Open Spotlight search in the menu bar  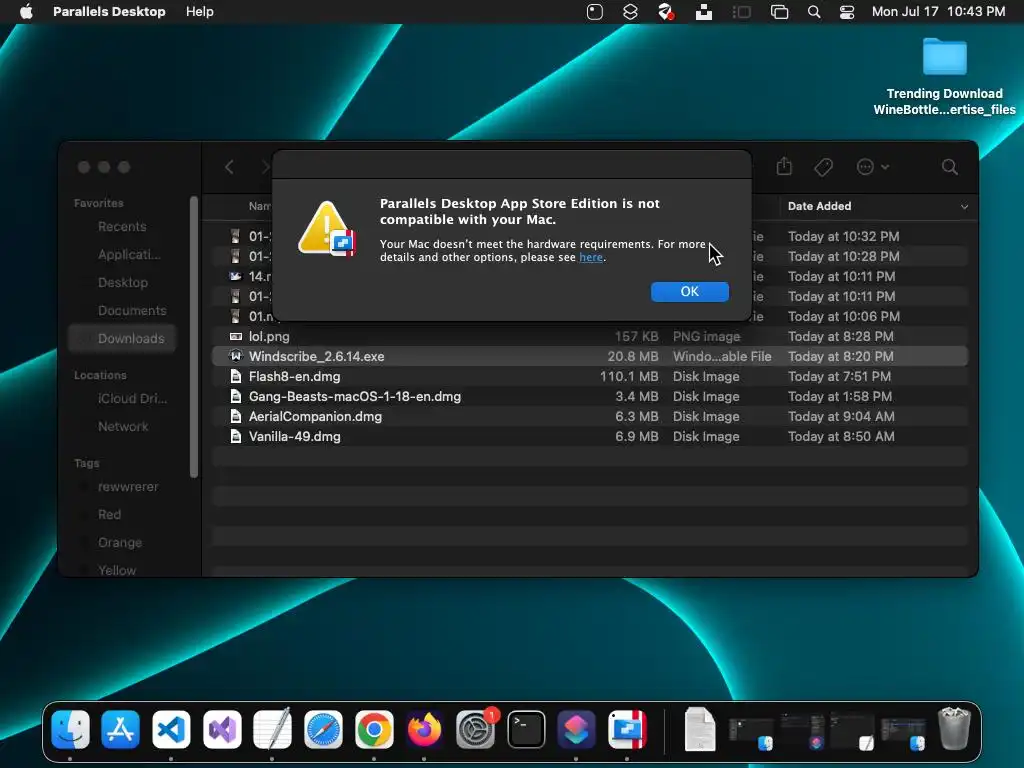[x=814, y=12]
